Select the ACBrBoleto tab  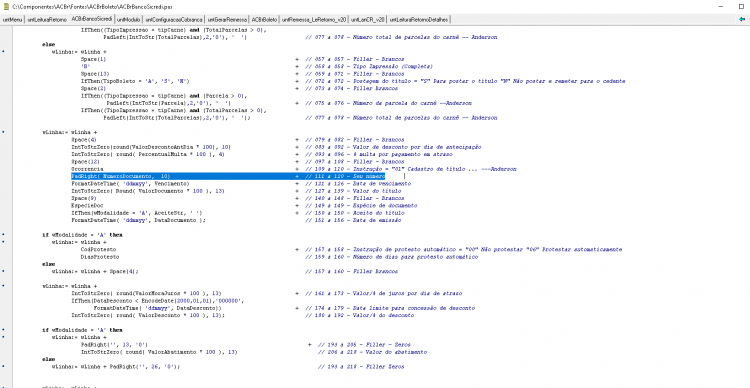264,20
